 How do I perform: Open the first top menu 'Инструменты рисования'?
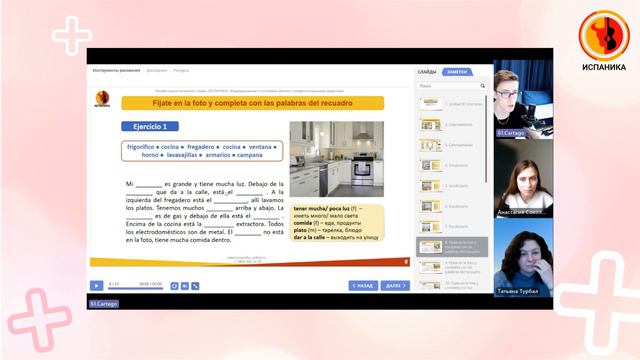116,71
